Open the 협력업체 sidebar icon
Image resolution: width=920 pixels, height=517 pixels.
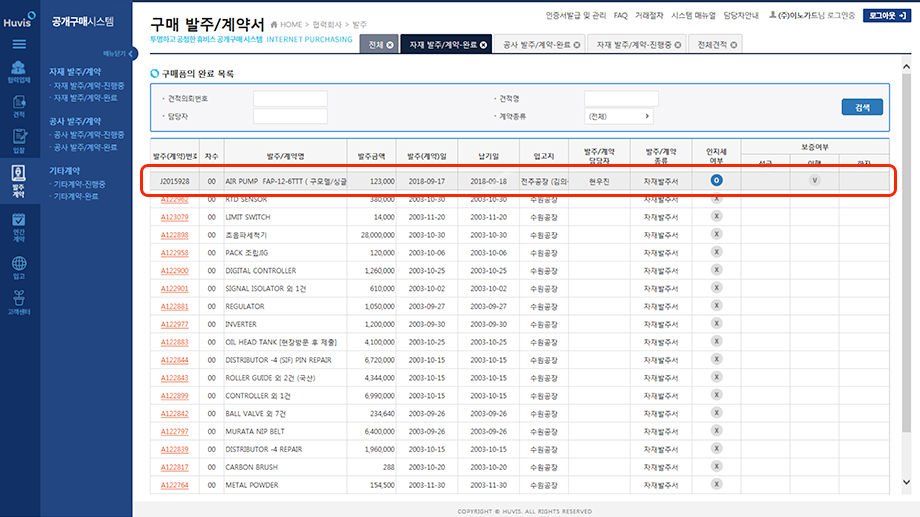tap(19, 72)
